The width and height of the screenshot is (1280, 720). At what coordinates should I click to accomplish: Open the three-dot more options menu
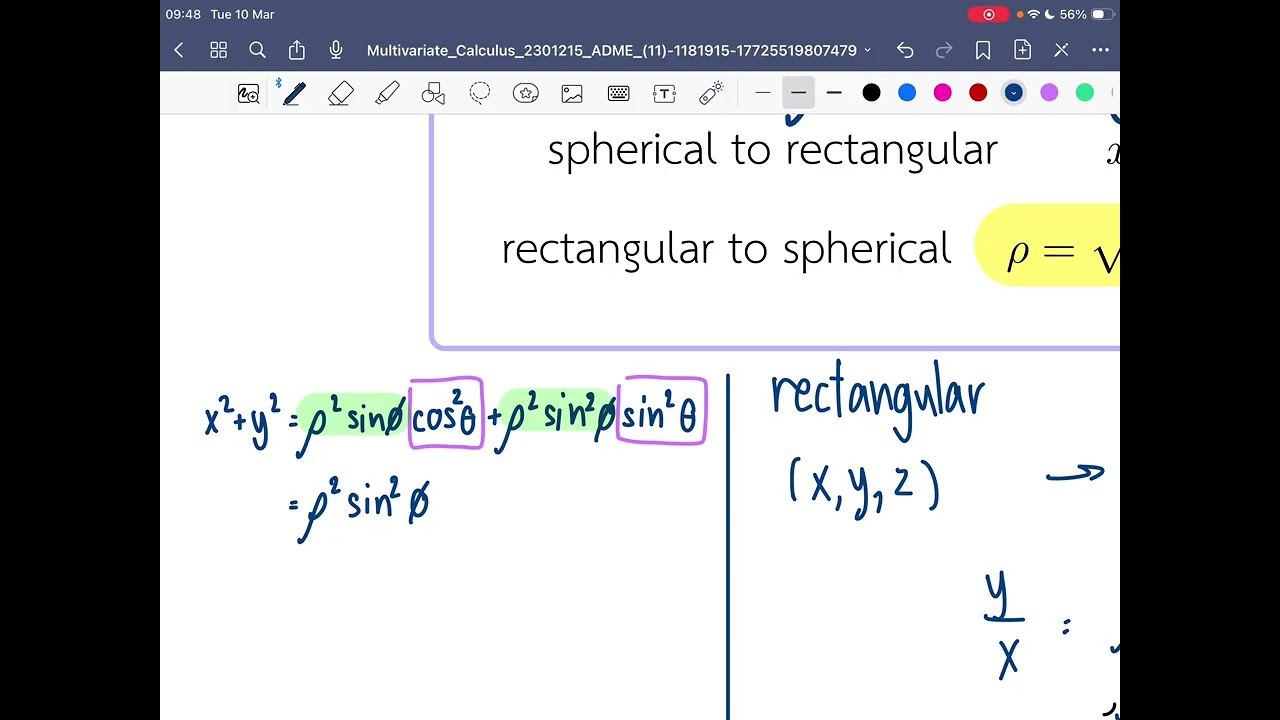[1100, 50]
